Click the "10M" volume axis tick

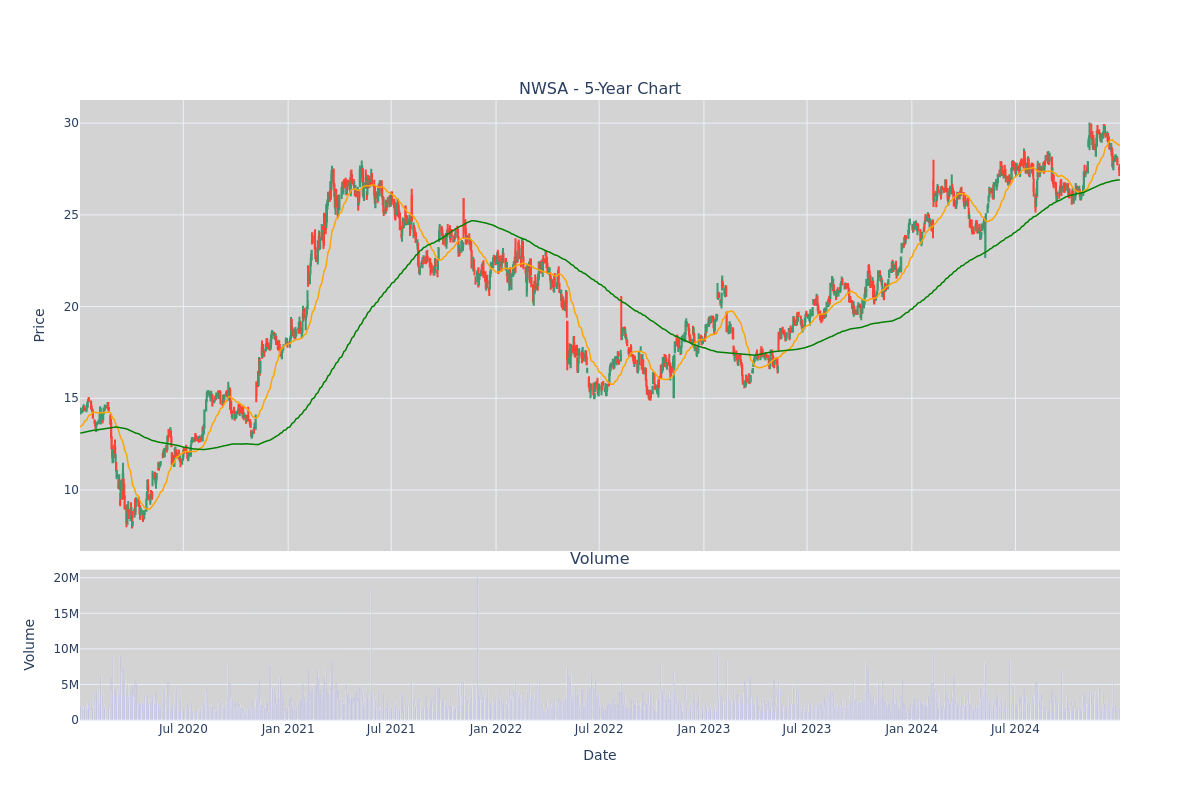tap(66, 649)
